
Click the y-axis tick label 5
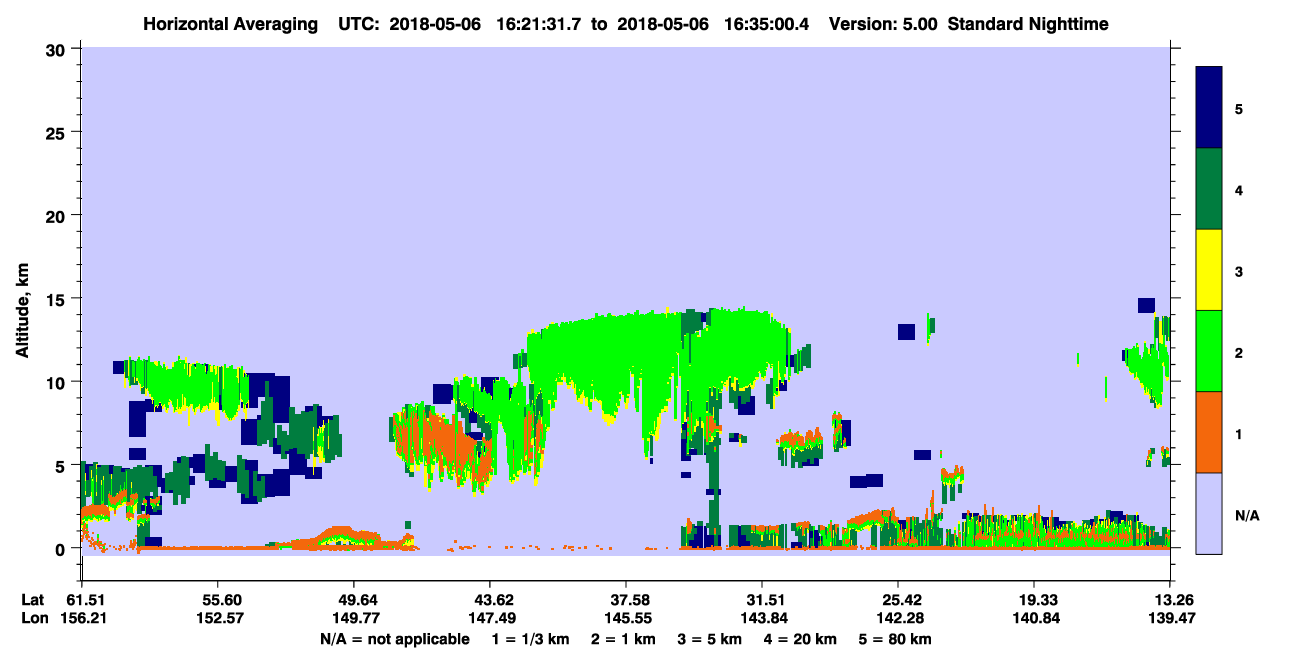(x=63, y=465)
